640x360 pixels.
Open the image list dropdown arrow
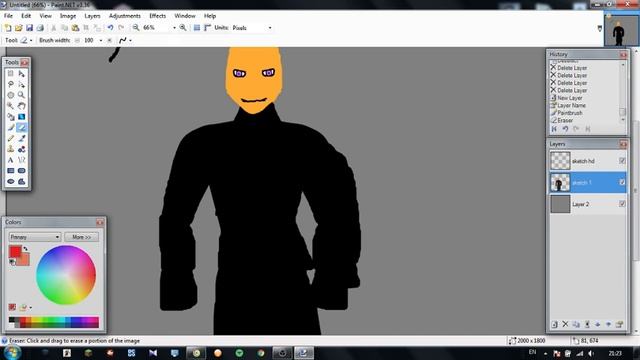coord(600,28)
